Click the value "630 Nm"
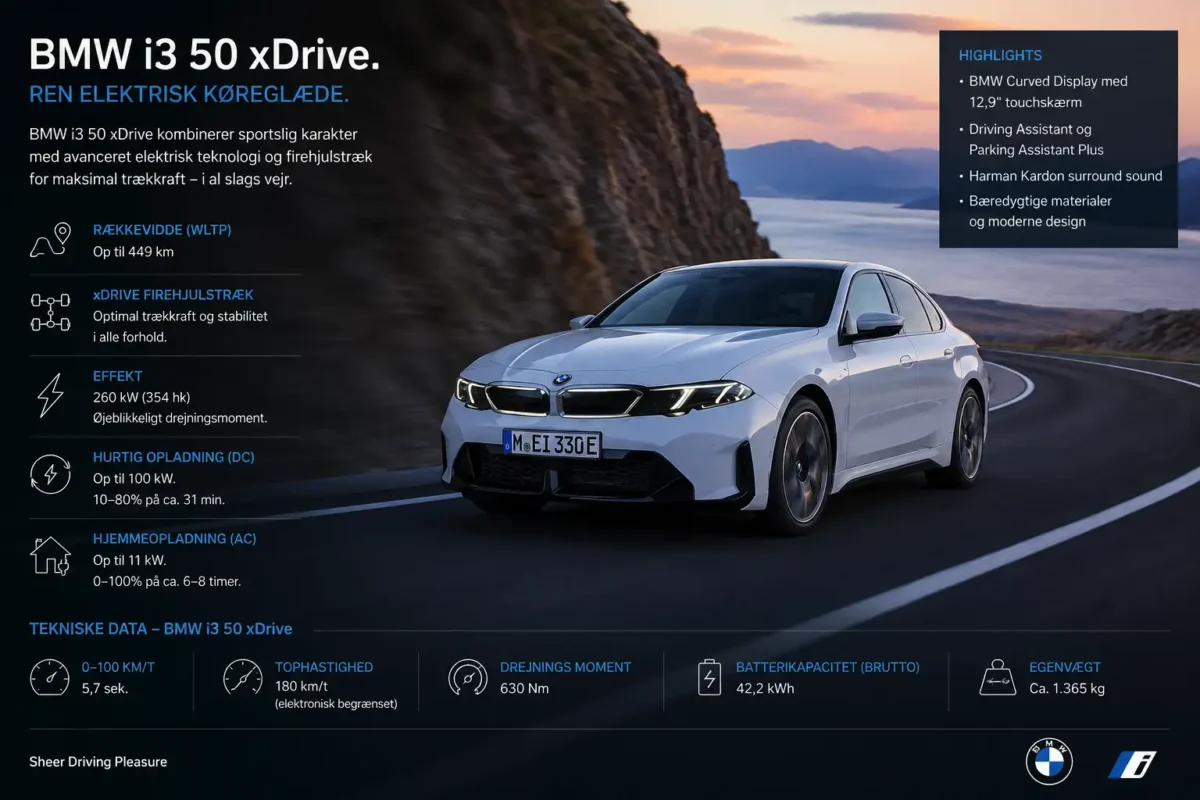1200x800 pixels. (524, 688)
